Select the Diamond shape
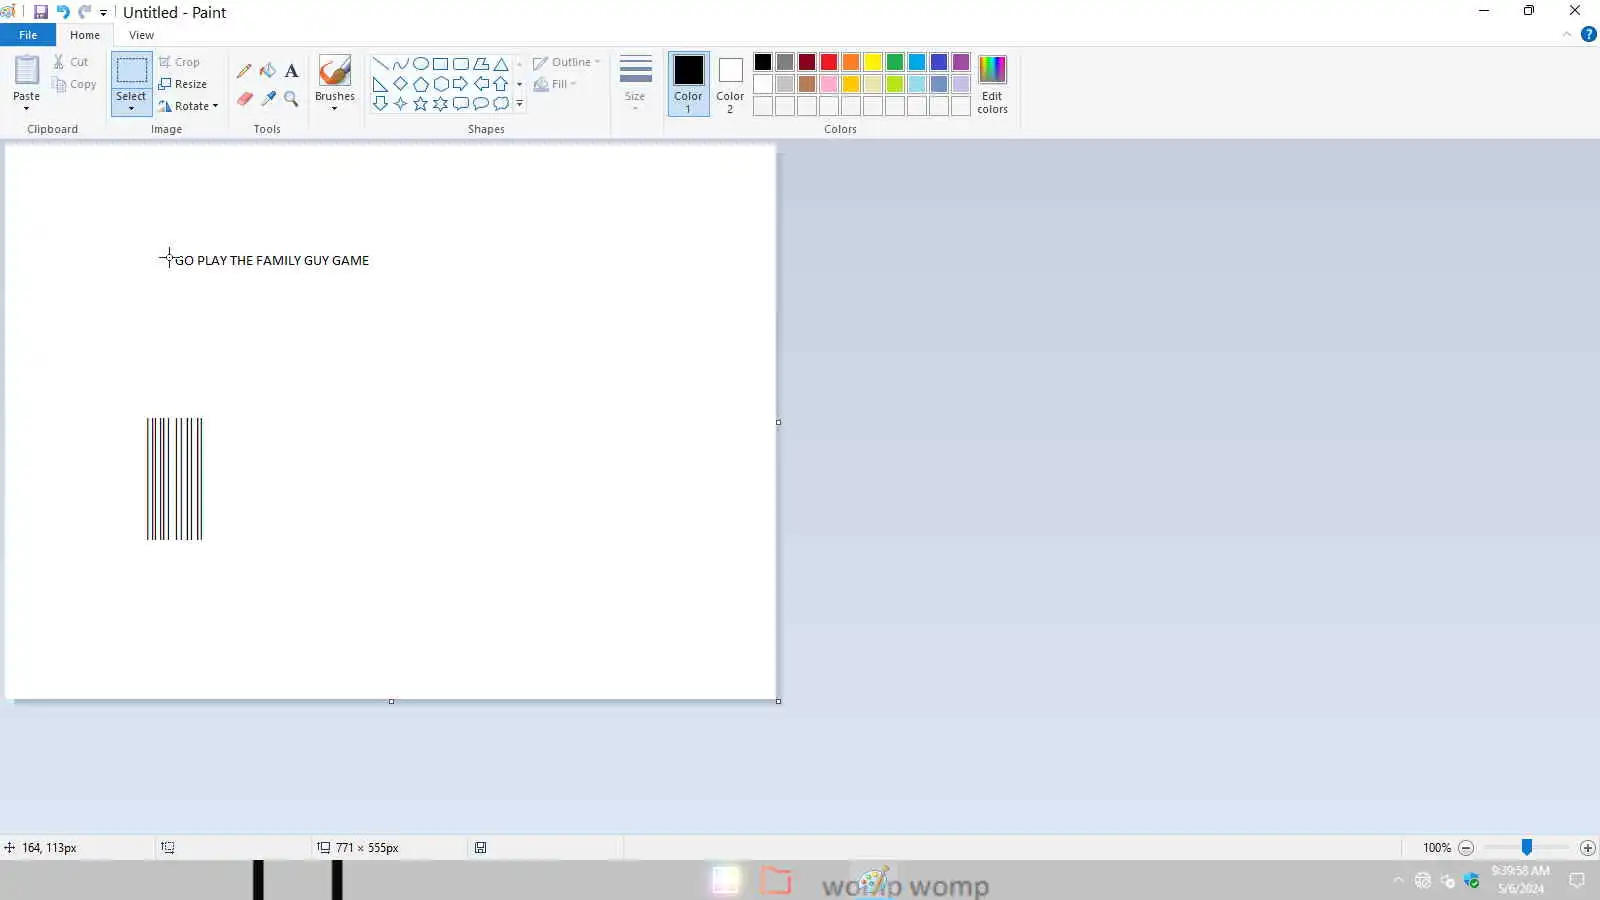This screenshot has width=1600, height=900. tap(400, 84)
